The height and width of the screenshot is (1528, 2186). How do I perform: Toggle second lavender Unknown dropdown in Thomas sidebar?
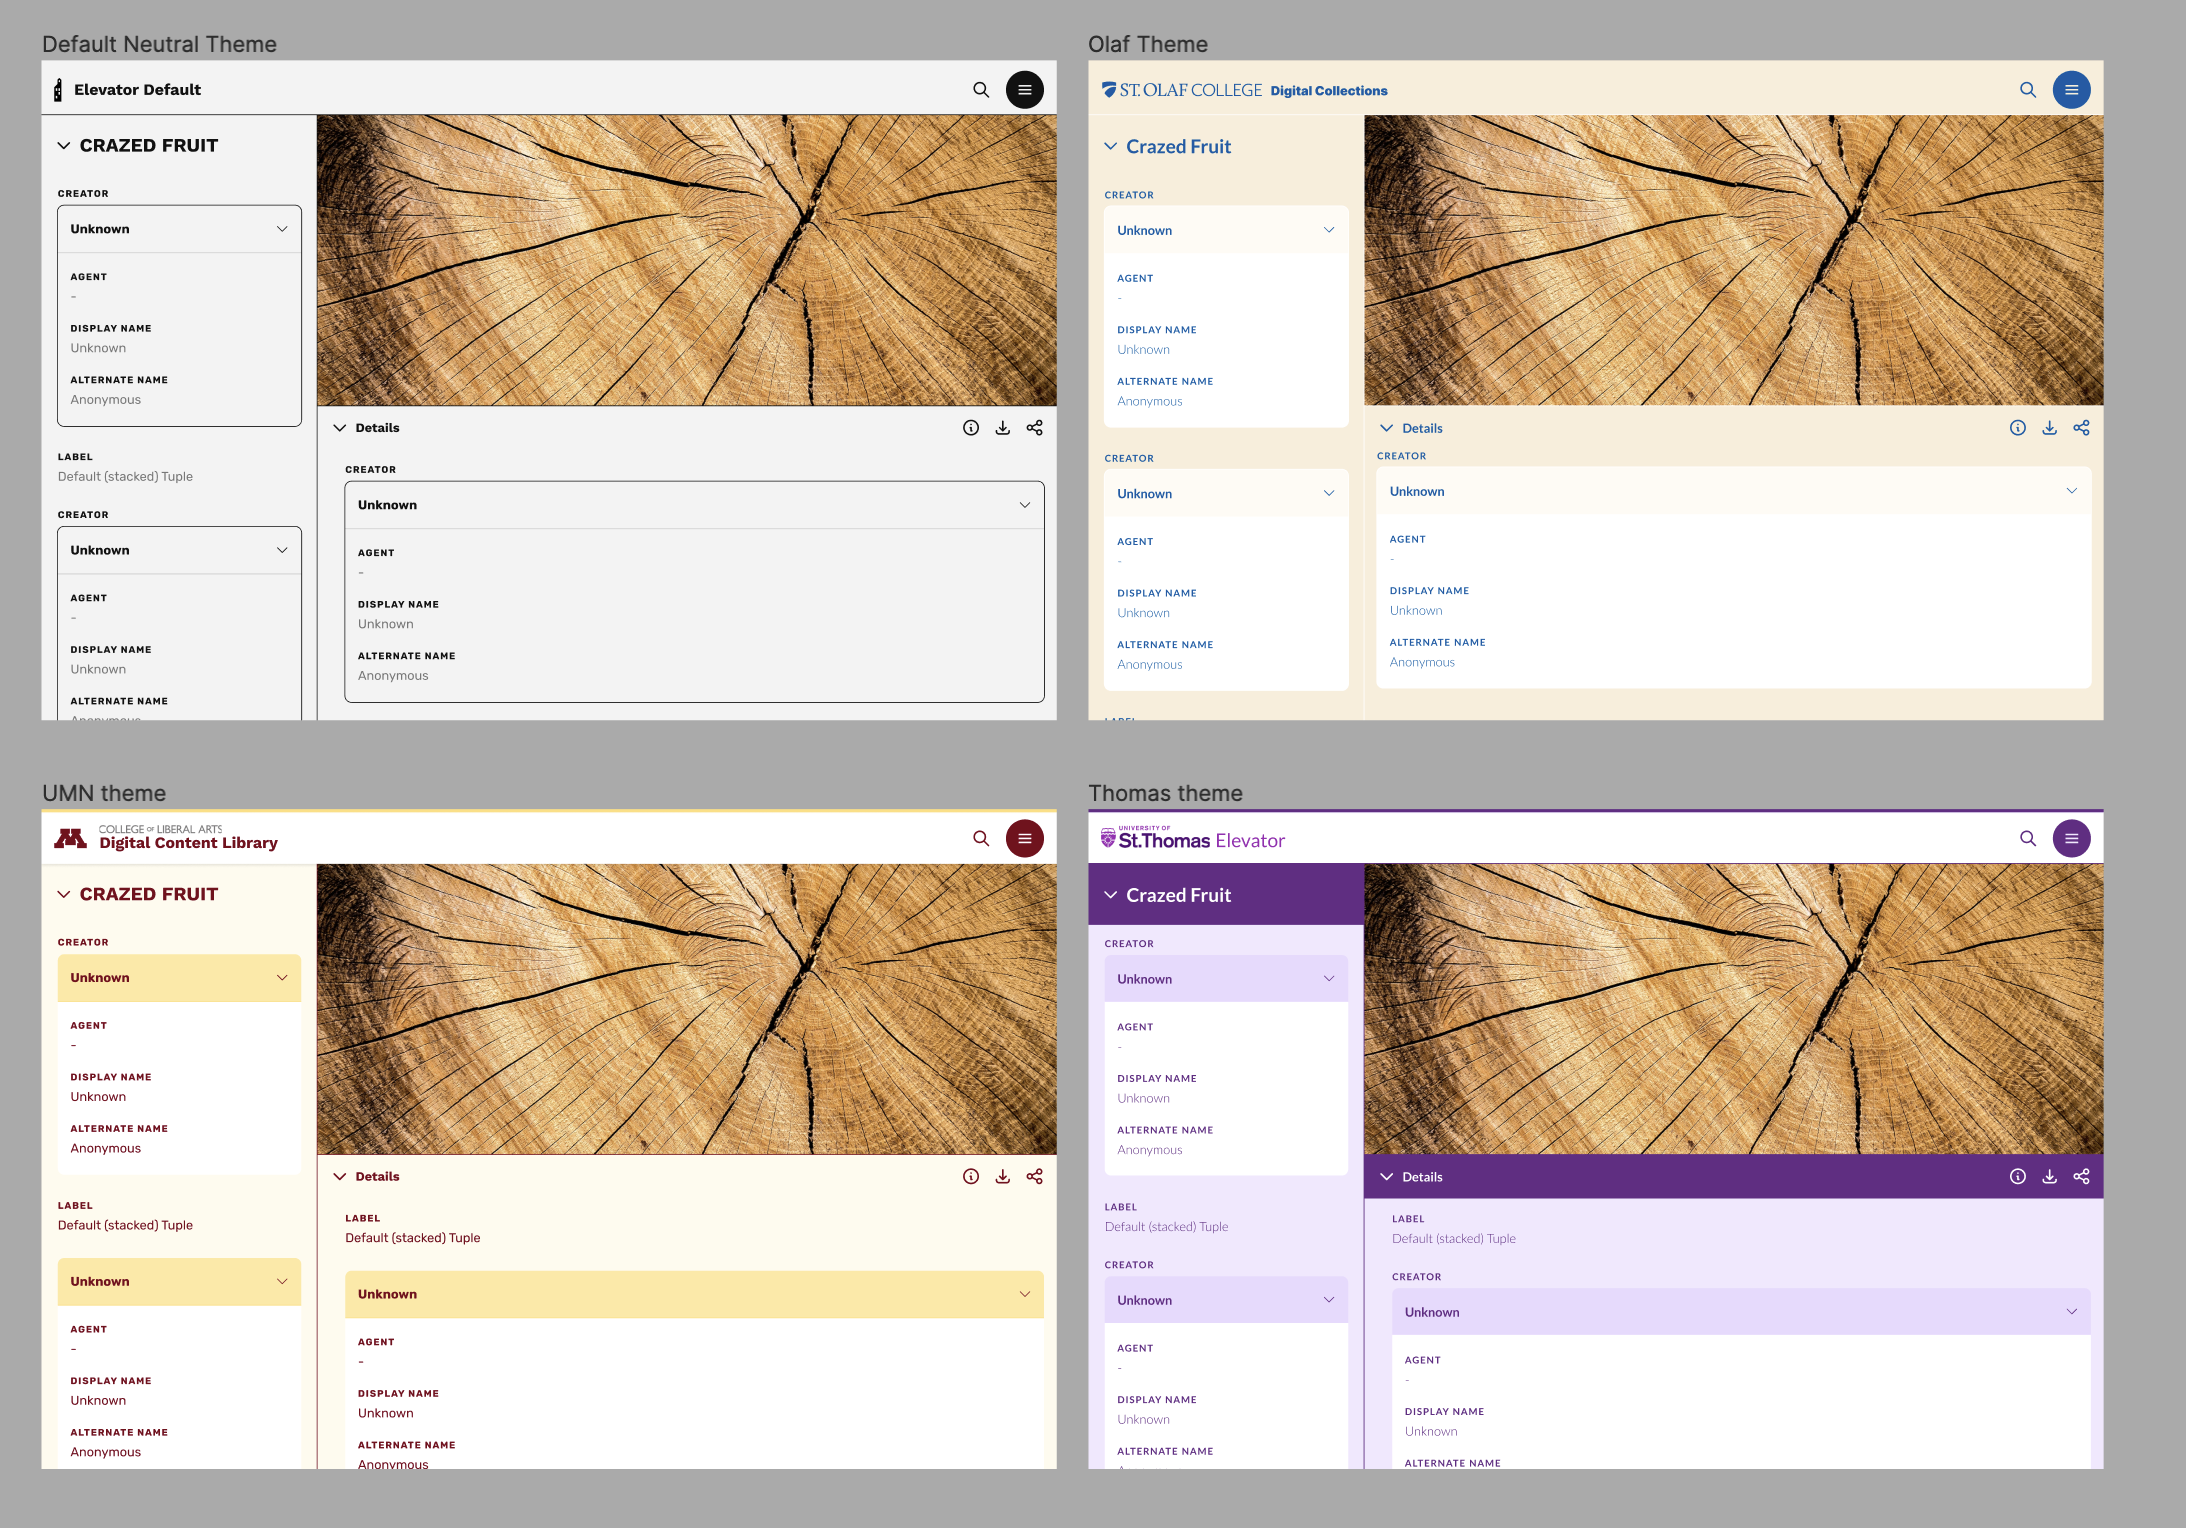click(1227, 1300)
